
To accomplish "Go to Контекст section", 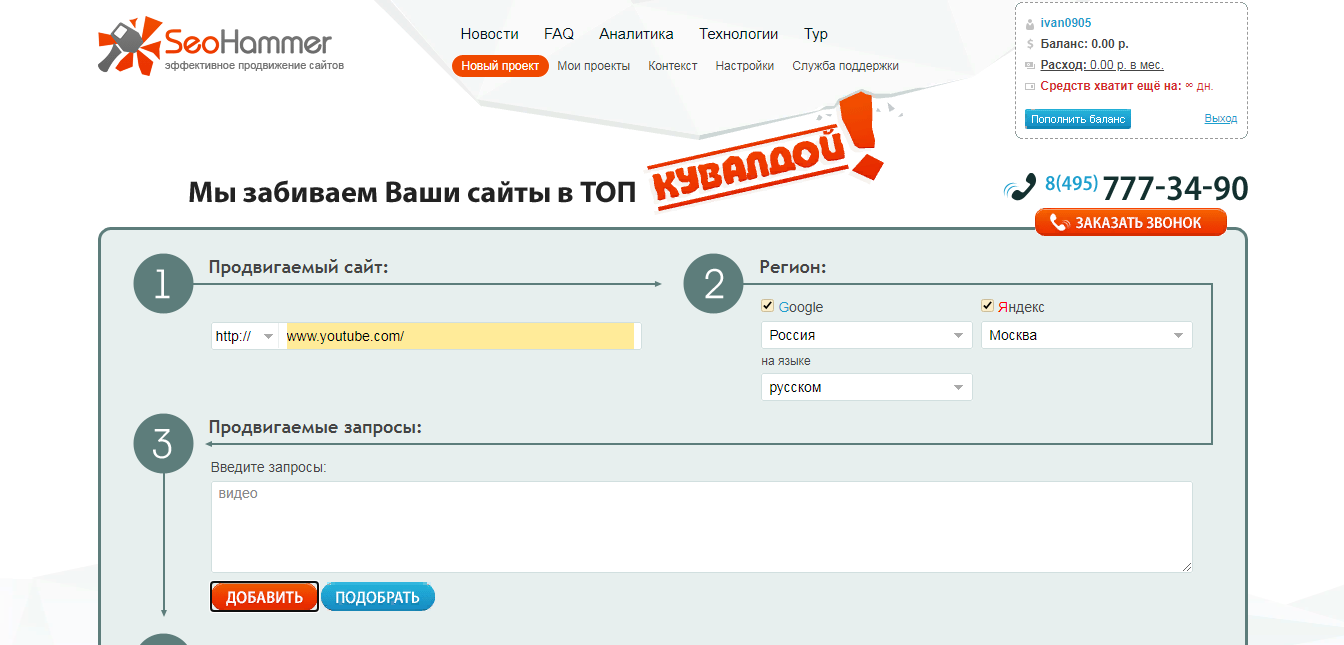I will [x=673, y=66].
